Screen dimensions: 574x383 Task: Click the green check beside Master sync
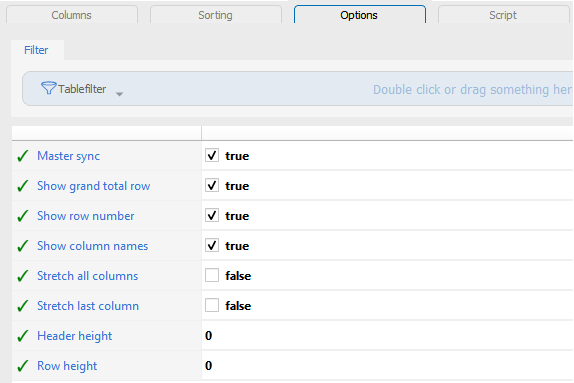pos(23,156)
